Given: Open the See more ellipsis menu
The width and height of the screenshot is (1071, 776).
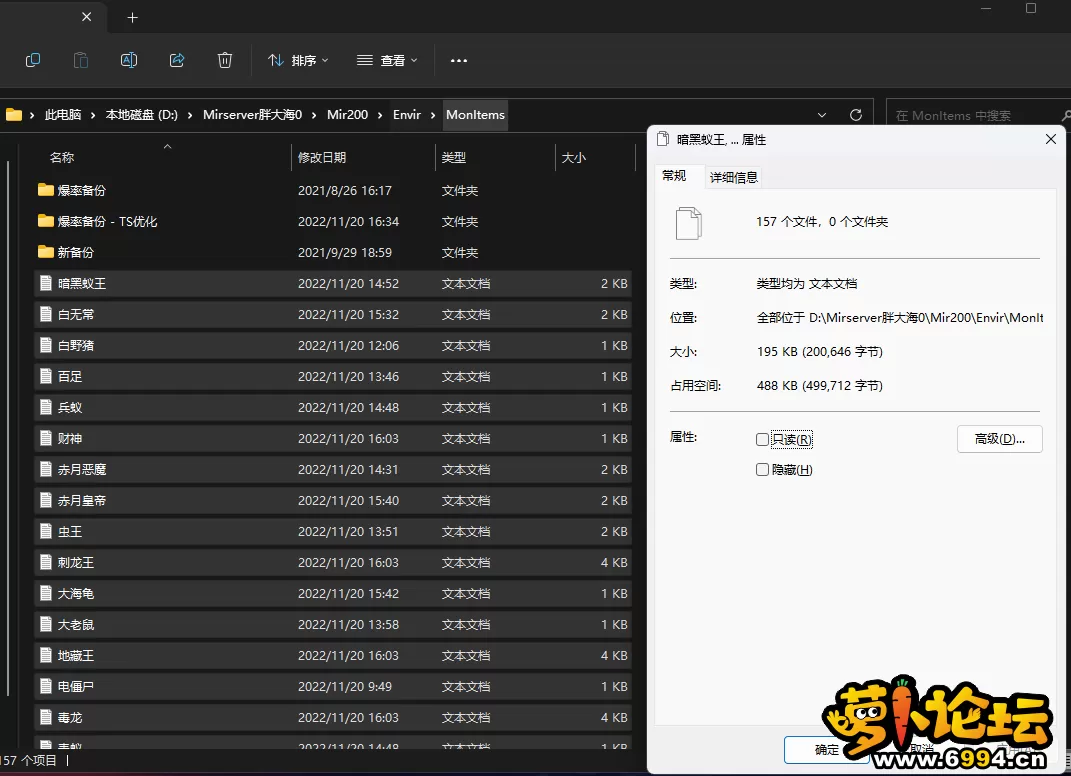Looking at the screenshot, I should pyautogui.click(x=459, y=60).
